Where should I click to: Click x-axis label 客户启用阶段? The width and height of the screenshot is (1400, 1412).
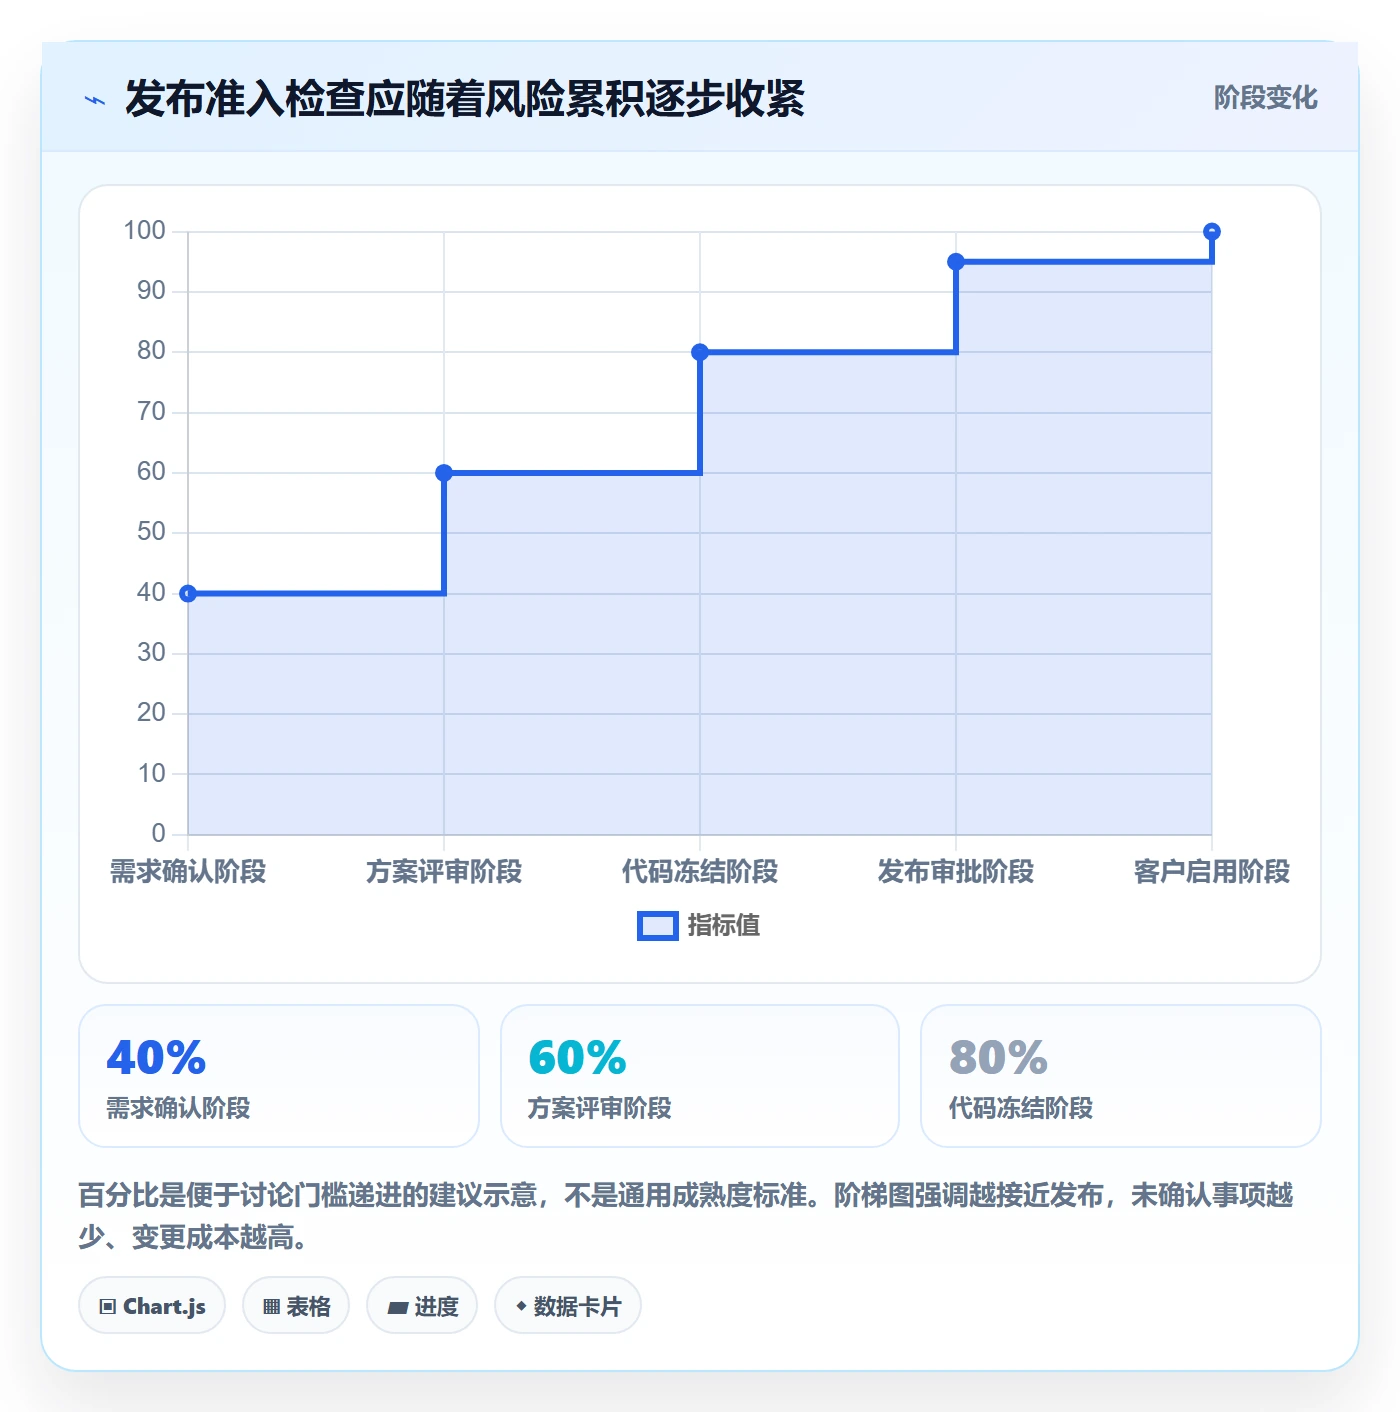tap(1212, 872)
